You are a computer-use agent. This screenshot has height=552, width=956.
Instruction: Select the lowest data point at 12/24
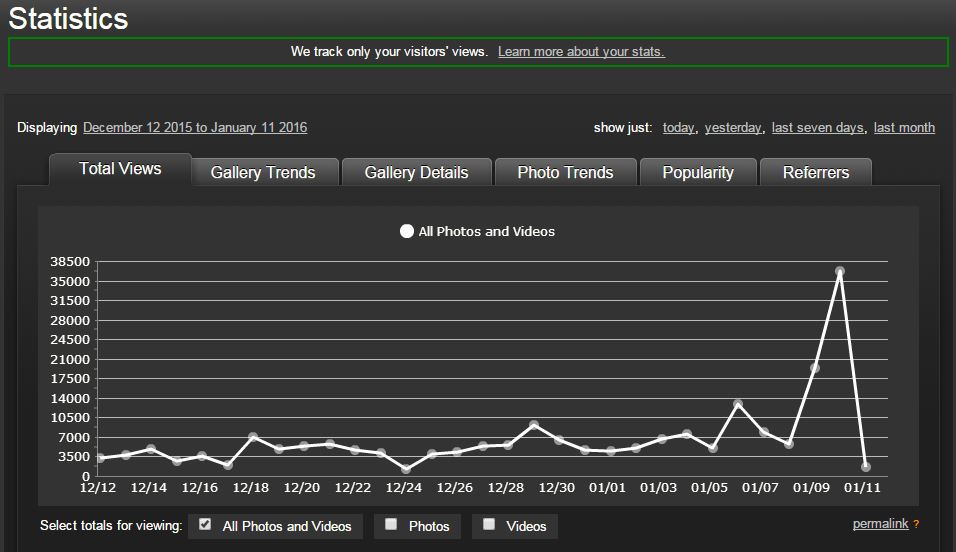tap(406, 469)
